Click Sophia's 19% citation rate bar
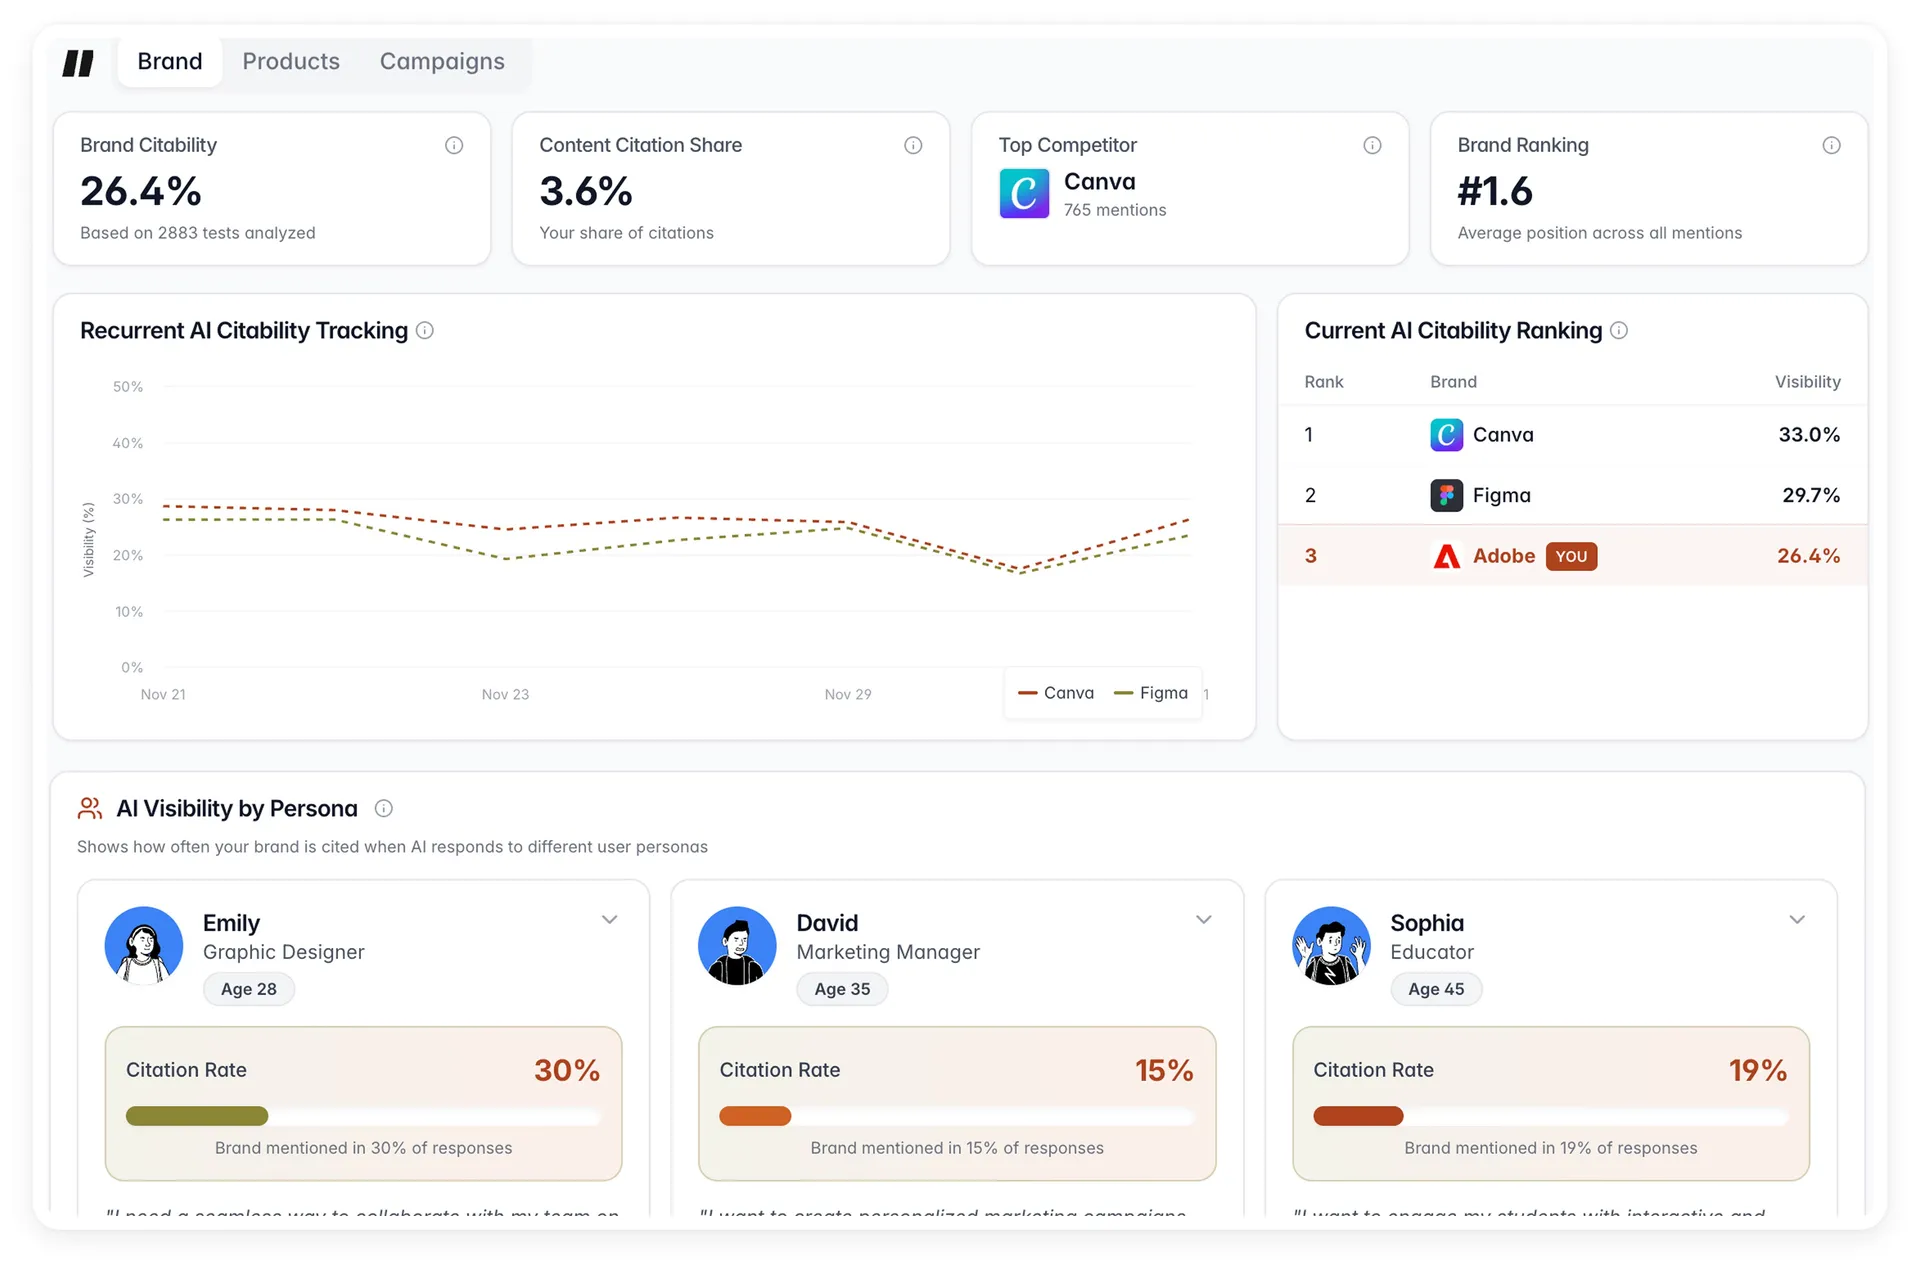1920x1271 pixels. tap(1550, 1116)
